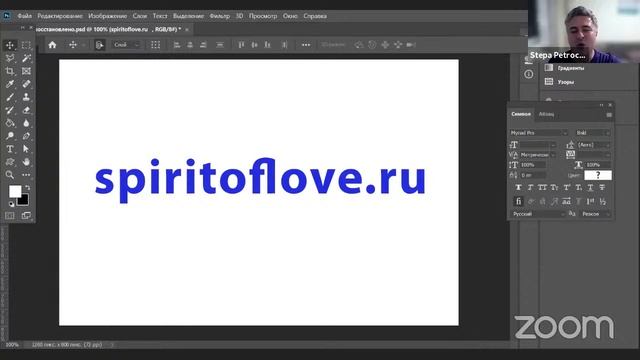640x360 pixels.
Task: Toggle Small Caps in Character panel
Action: [554, 187]
